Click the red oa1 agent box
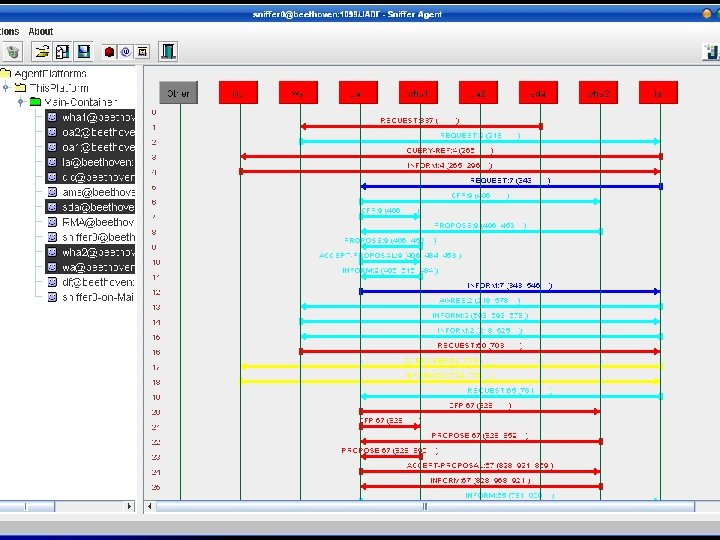 click(x=358, y=93)
